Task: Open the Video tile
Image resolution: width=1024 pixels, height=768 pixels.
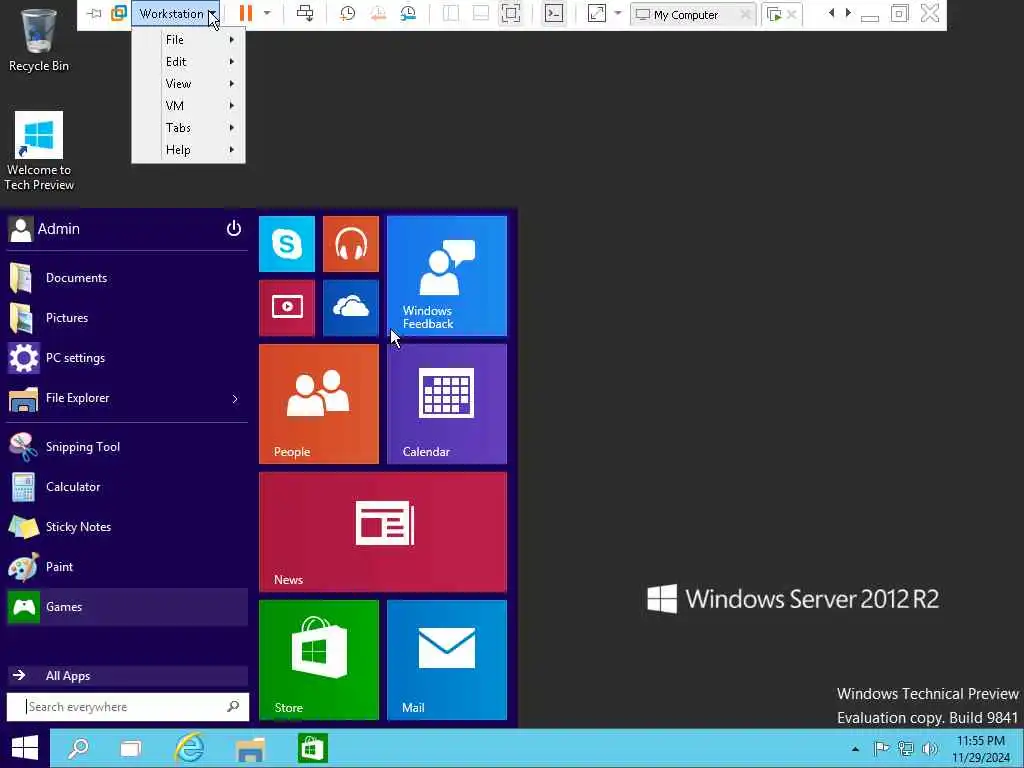Action: 287,308
